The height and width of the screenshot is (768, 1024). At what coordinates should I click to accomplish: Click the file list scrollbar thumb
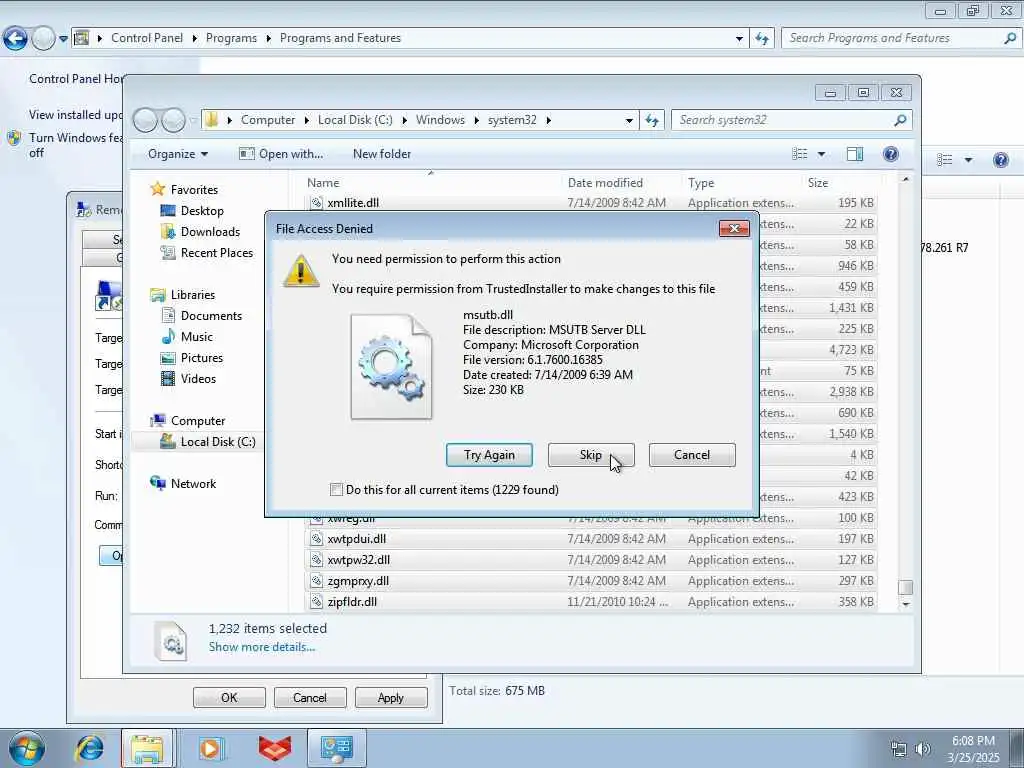905,587
